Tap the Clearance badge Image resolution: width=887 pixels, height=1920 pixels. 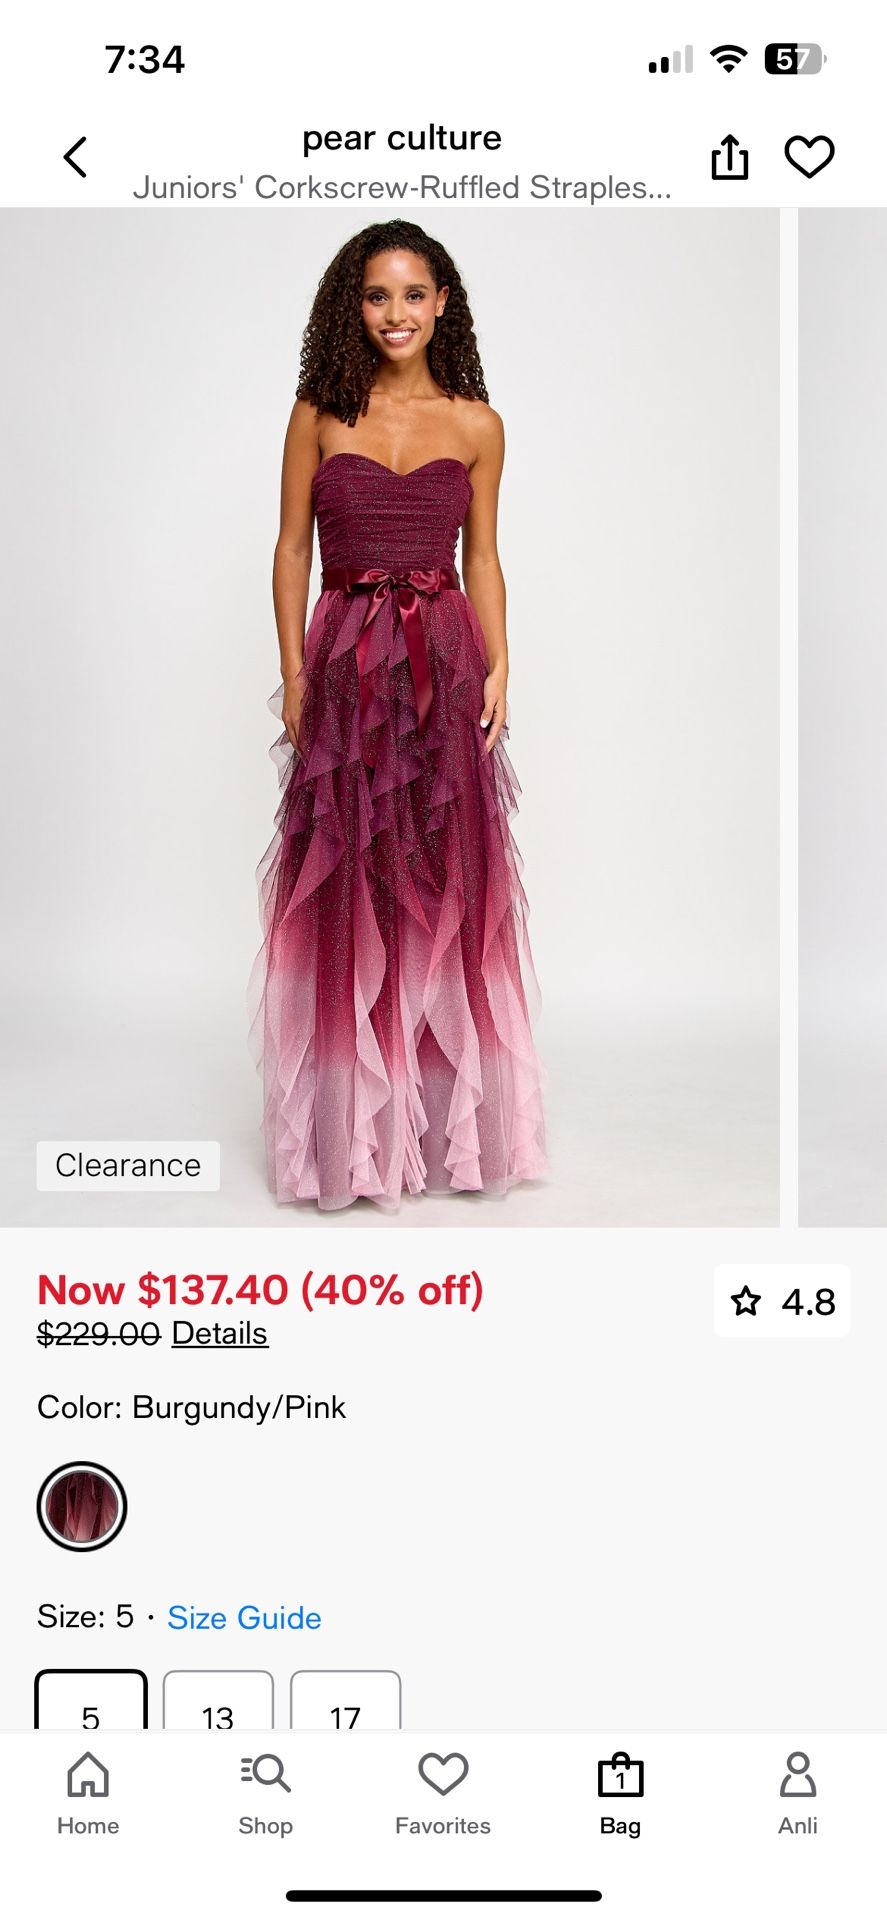click(128, 1165)
